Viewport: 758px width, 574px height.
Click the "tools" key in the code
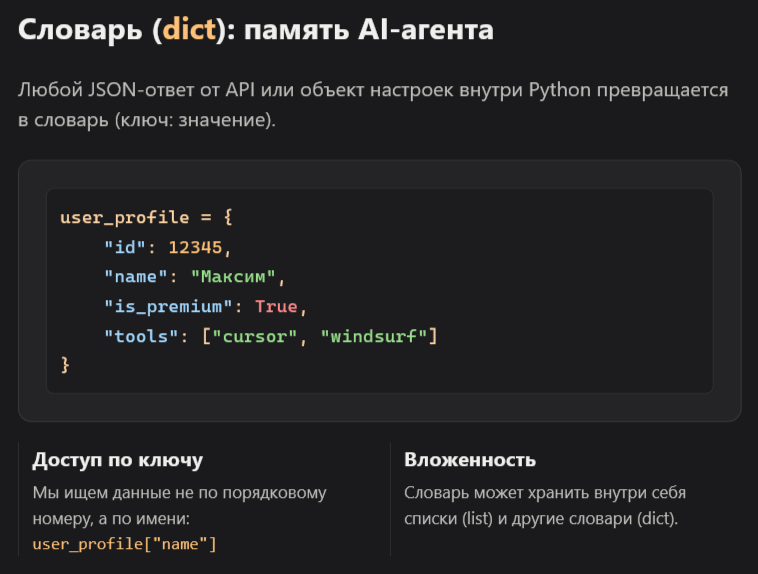pyautogui.click(x=141, y=336)
